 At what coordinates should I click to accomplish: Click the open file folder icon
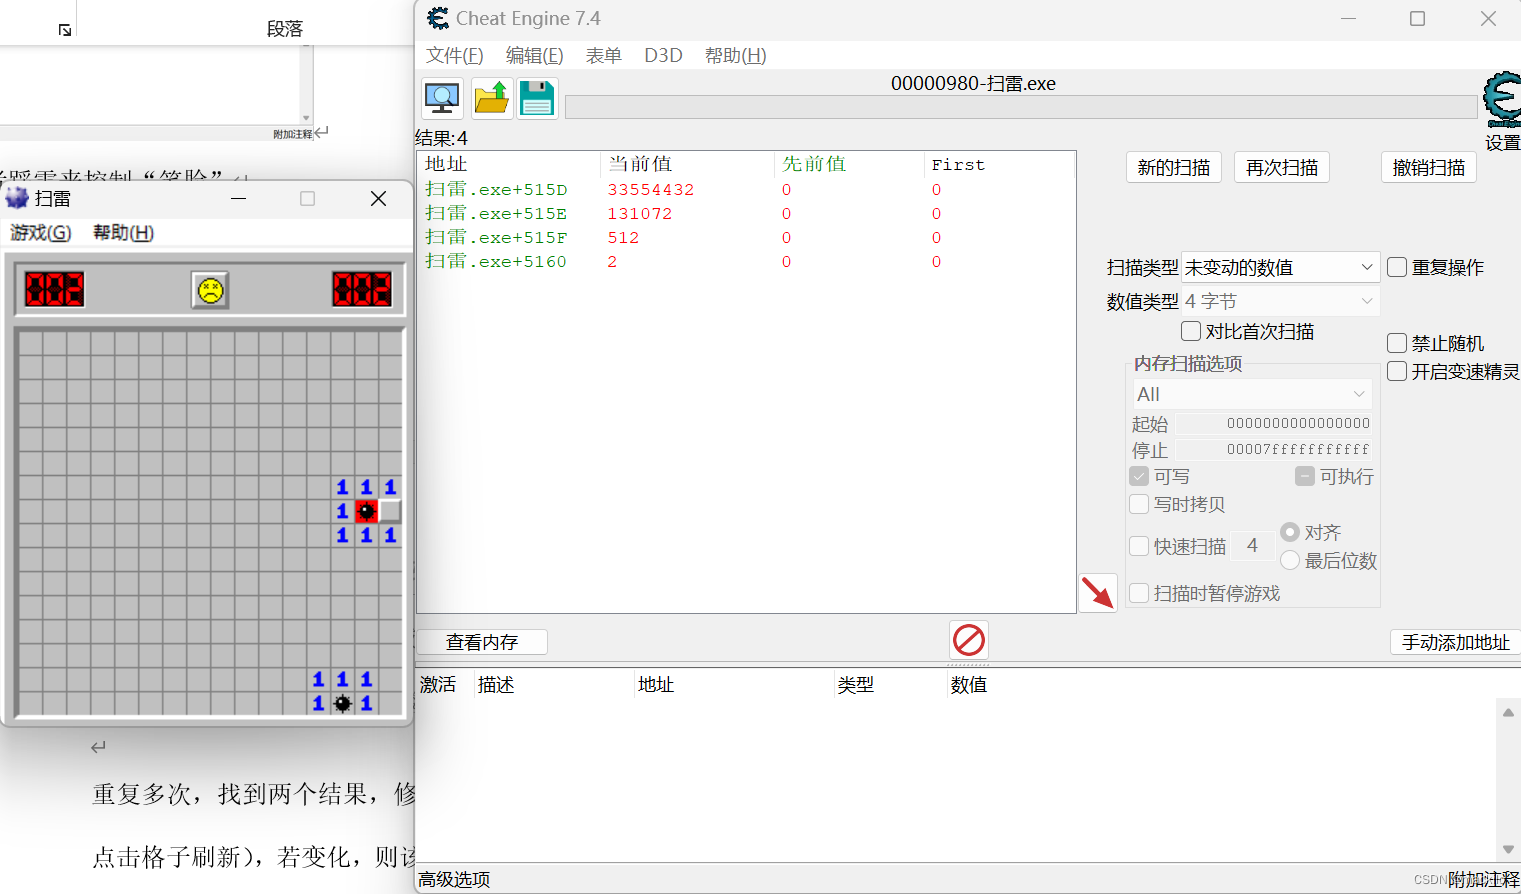coord(492,98)
